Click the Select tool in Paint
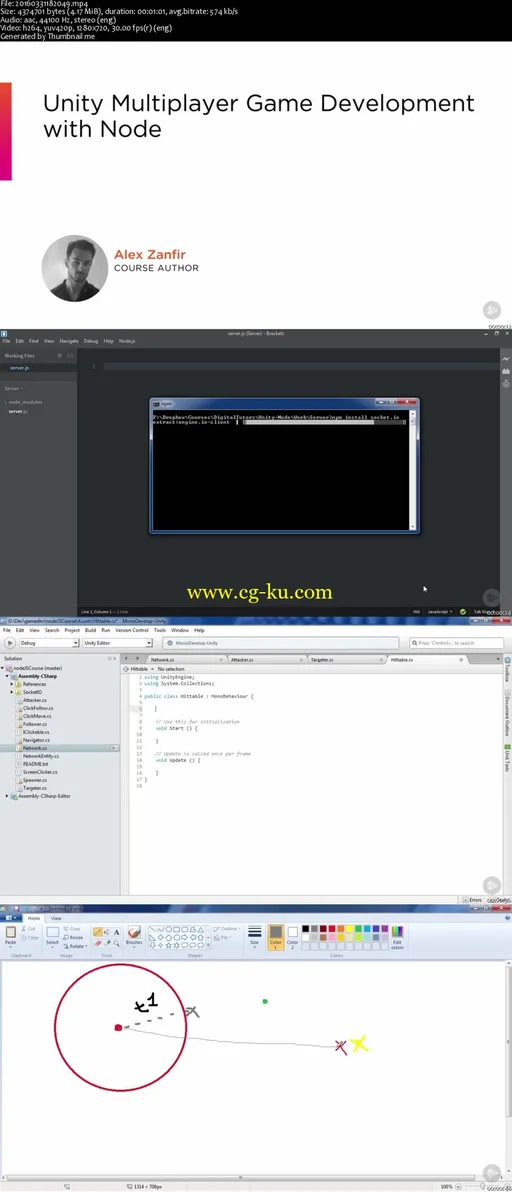The width and height of the screenshot is (512, 1192). pos(52,937)
